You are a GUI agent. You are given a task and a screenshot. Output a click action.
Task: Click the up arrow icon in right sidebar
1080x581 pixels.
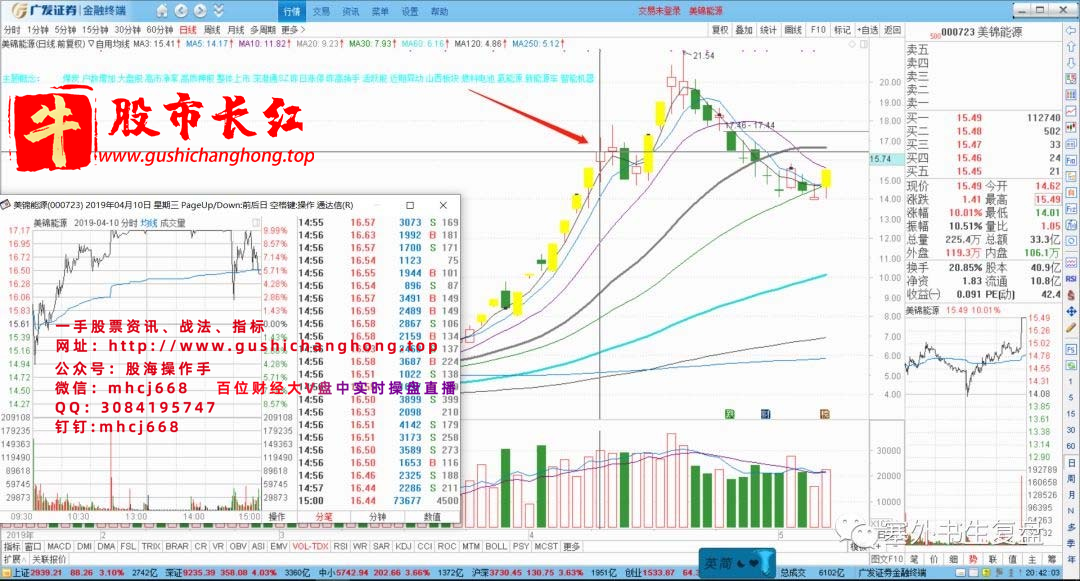(1071, 47)
